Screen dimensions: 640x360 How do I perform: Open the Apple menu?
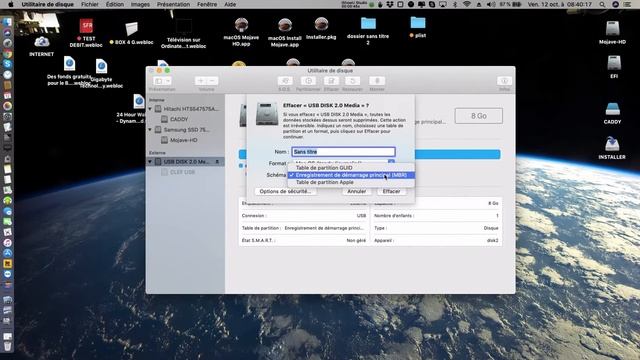pos(11,4)
